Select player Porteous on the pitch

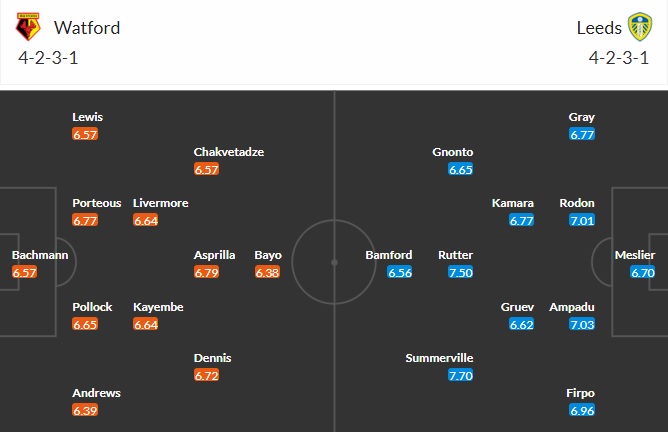coord(96,203)
